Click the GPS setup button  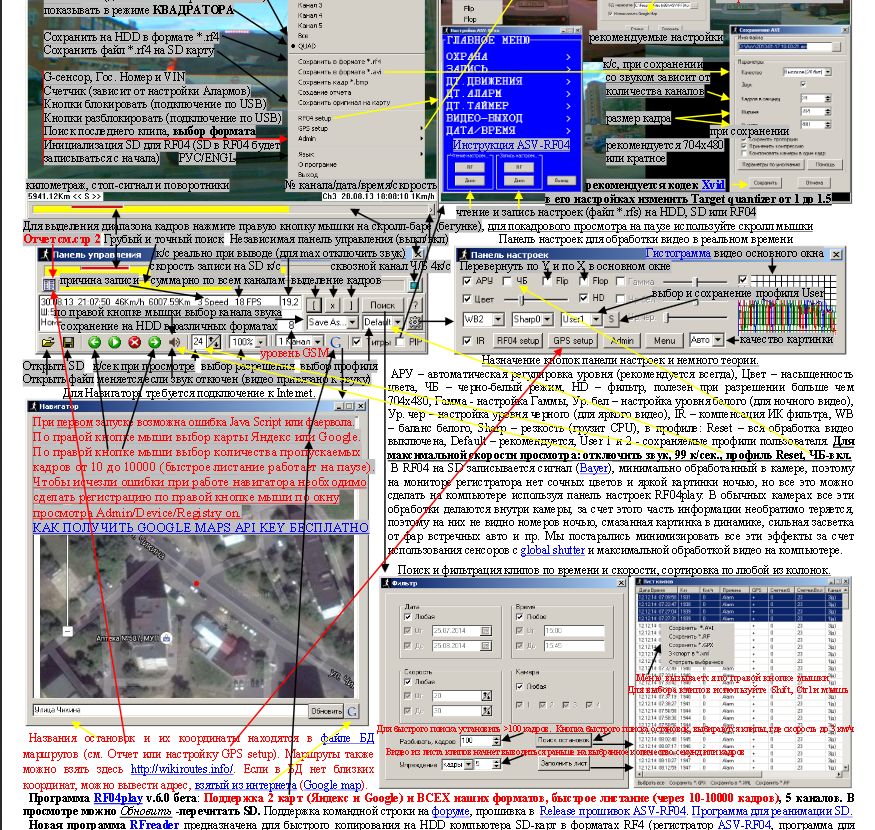click(573, 340)
